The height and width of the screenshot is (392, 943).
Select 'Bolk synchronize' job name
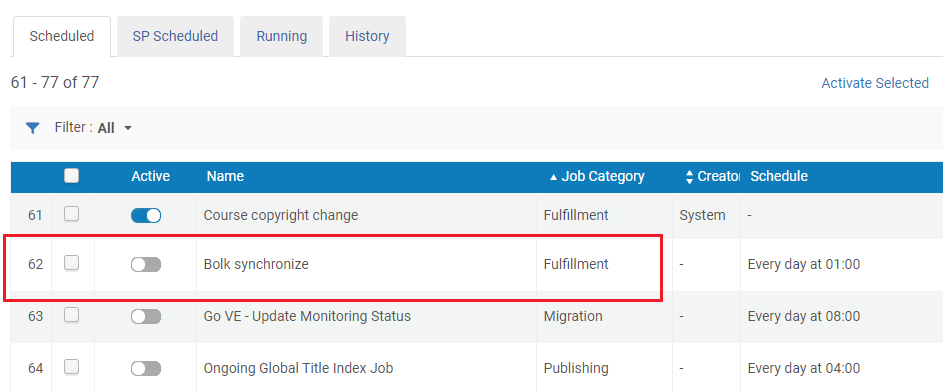click(x=256, y=264)
